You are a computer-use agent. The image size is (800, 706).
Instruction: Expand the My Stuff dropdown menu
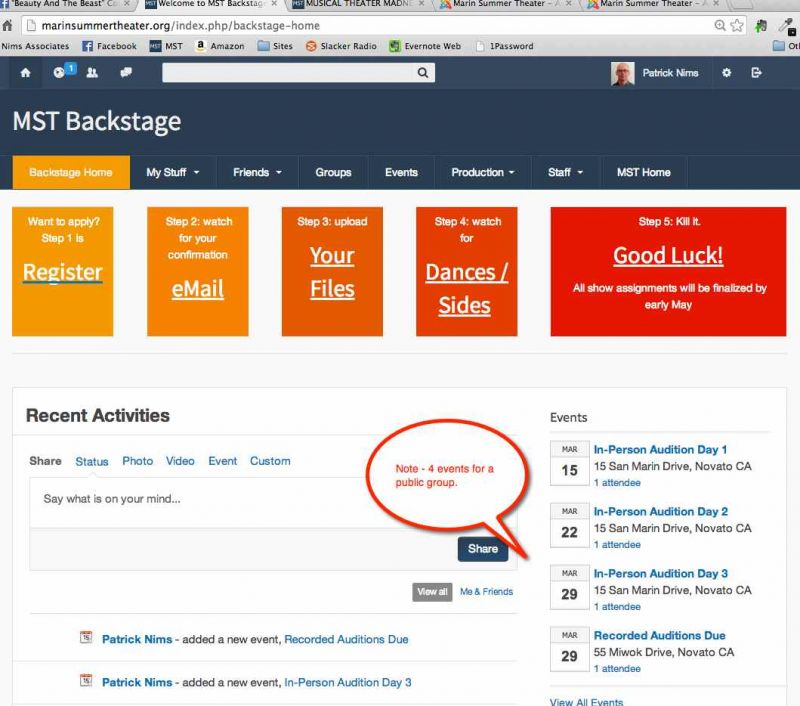click(x=173, y=172)
